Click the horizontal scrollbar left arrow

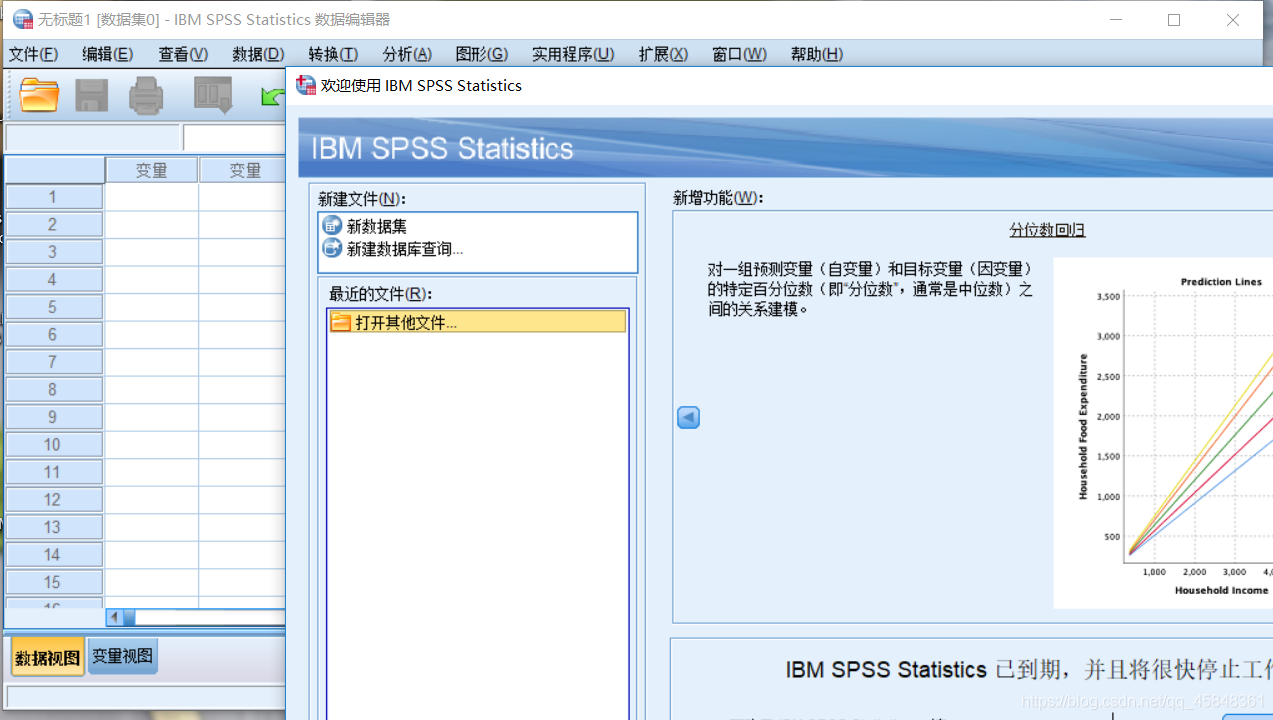(x=115, y=618)
